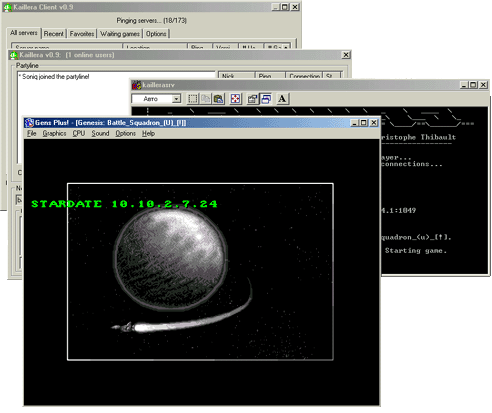
Task: Open the Waiting games tab
Action: [x=120, y=34]
